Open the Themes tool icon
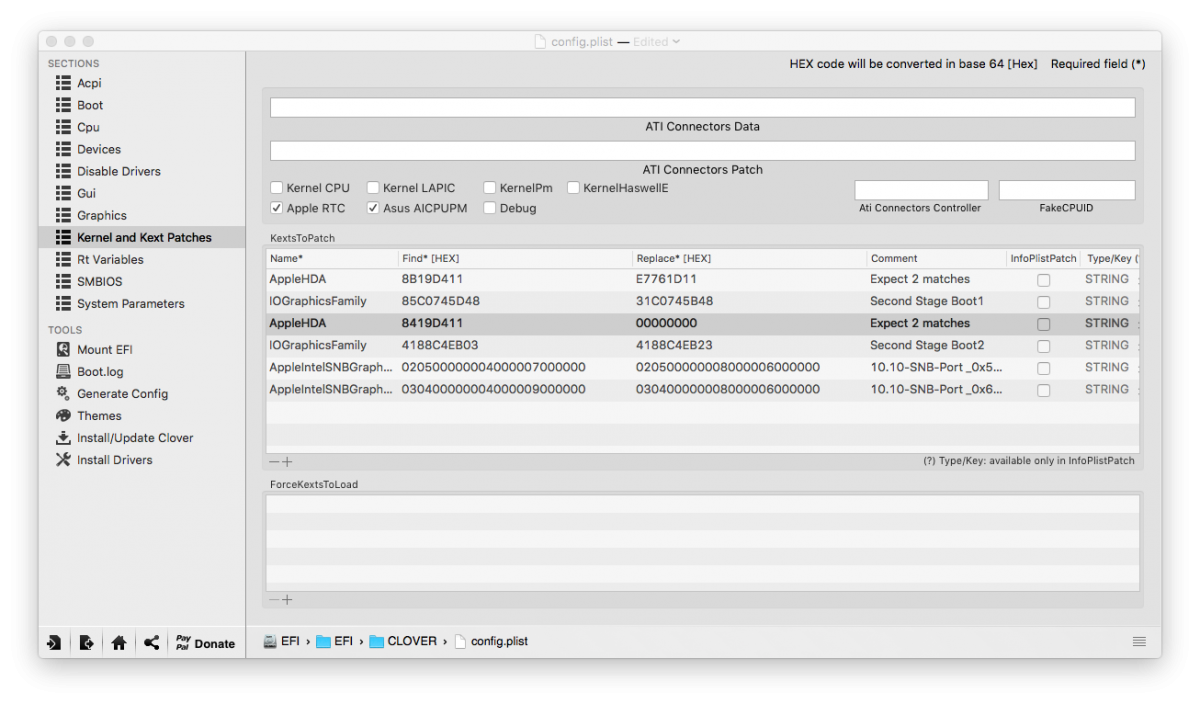Image resolution: width=1200 pixels, height=704 pixels. click(63, 416)
